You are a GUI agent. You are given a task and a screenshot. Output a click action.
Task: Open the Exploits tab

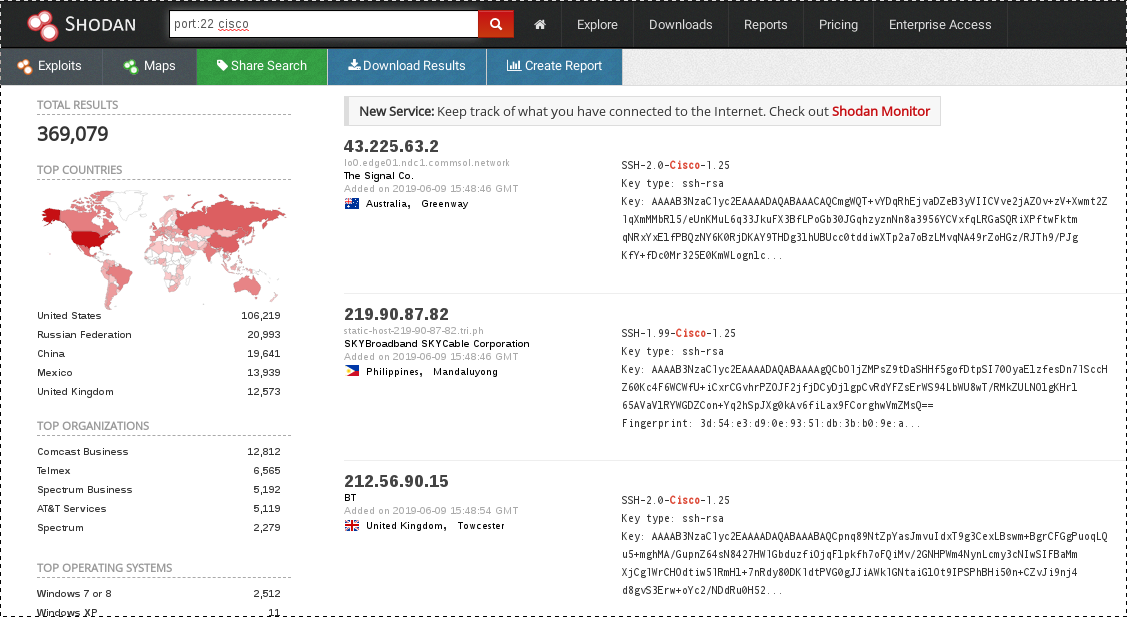coord(51,66)
